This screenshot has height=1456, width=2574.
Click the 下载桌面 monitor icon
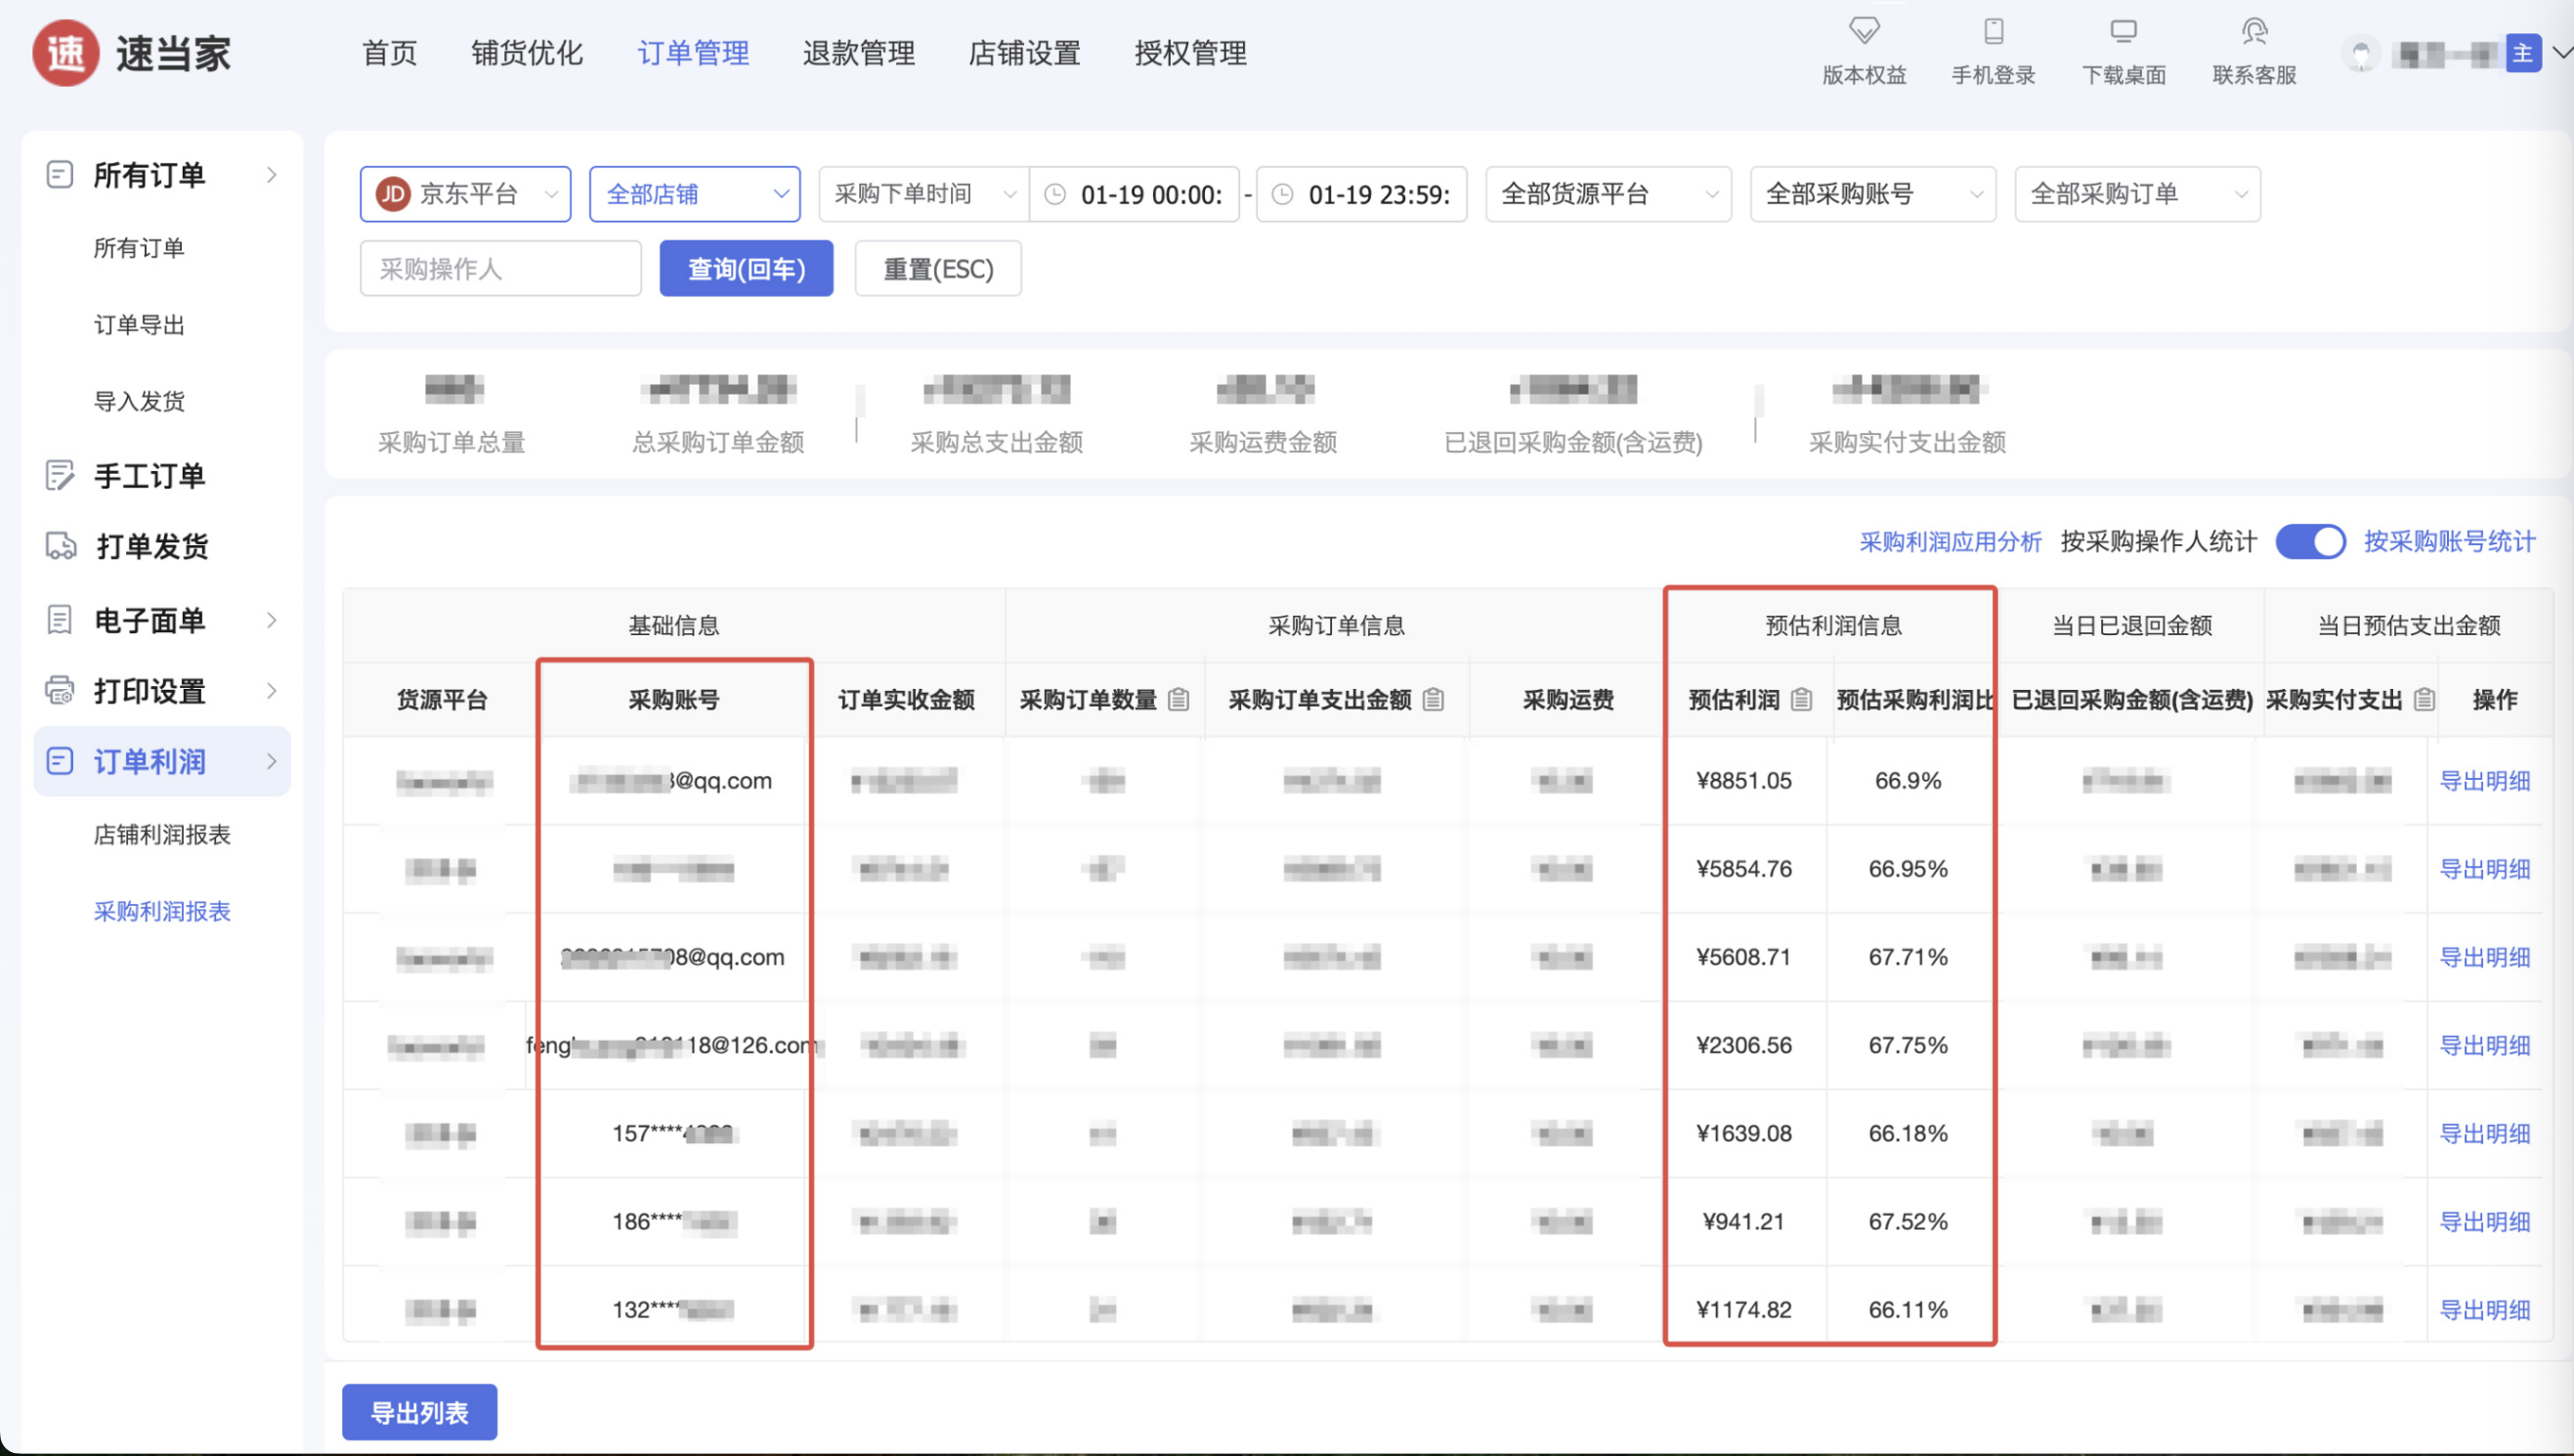coord(2123,31)
